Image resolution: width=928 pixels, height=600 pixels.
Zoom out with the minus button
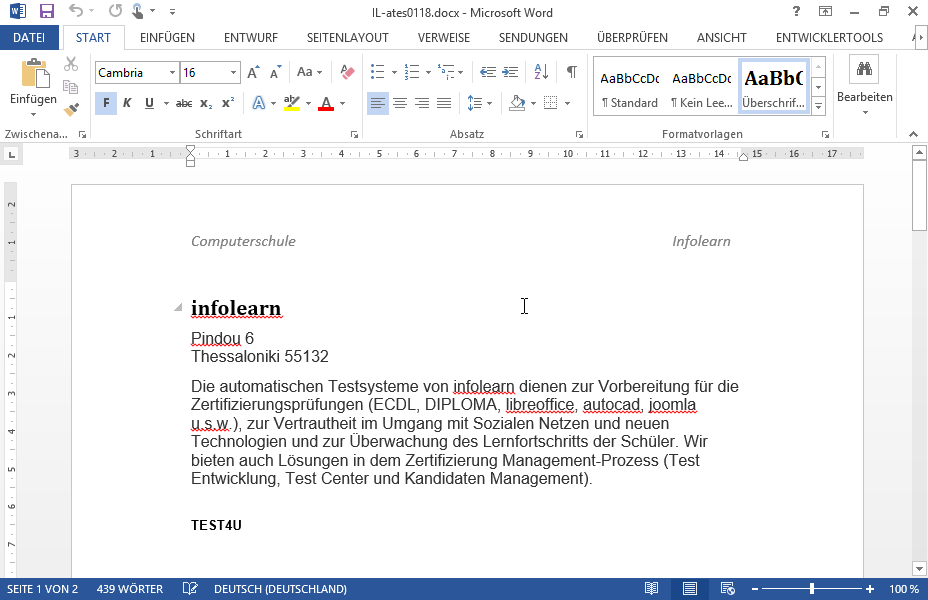tap(755, 589)
